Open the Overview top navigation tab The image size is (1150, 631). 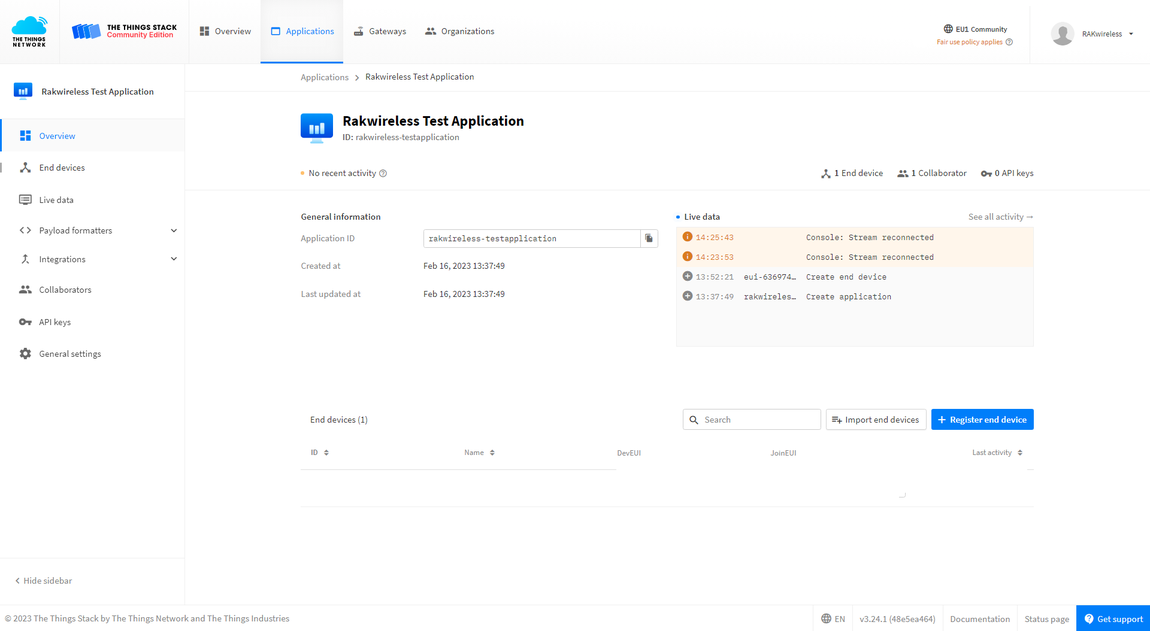225,32
